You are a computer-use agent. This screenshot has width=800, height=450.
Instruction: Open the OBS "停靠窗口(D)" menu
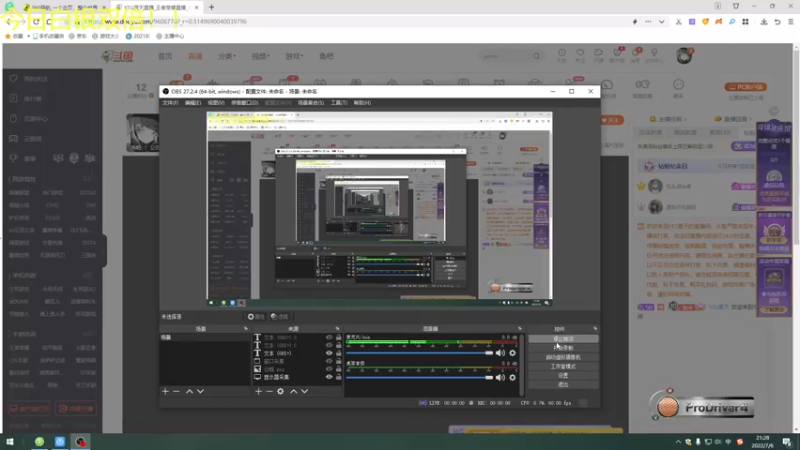[x=244, y=103]
